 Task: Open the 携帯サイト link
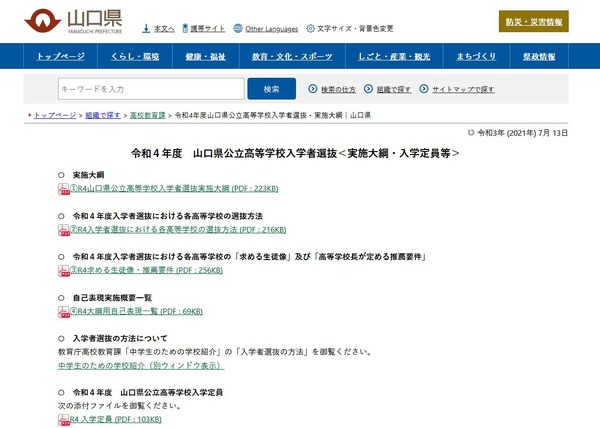click(208, 29)
